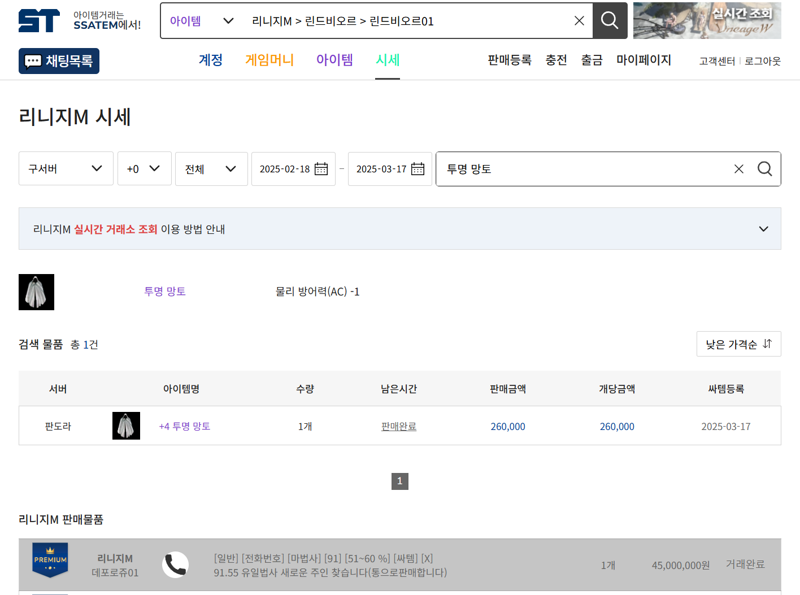The image size is (800, 595).
Task: Click the 로그아웃 link
Action: [x=762, y=61]
